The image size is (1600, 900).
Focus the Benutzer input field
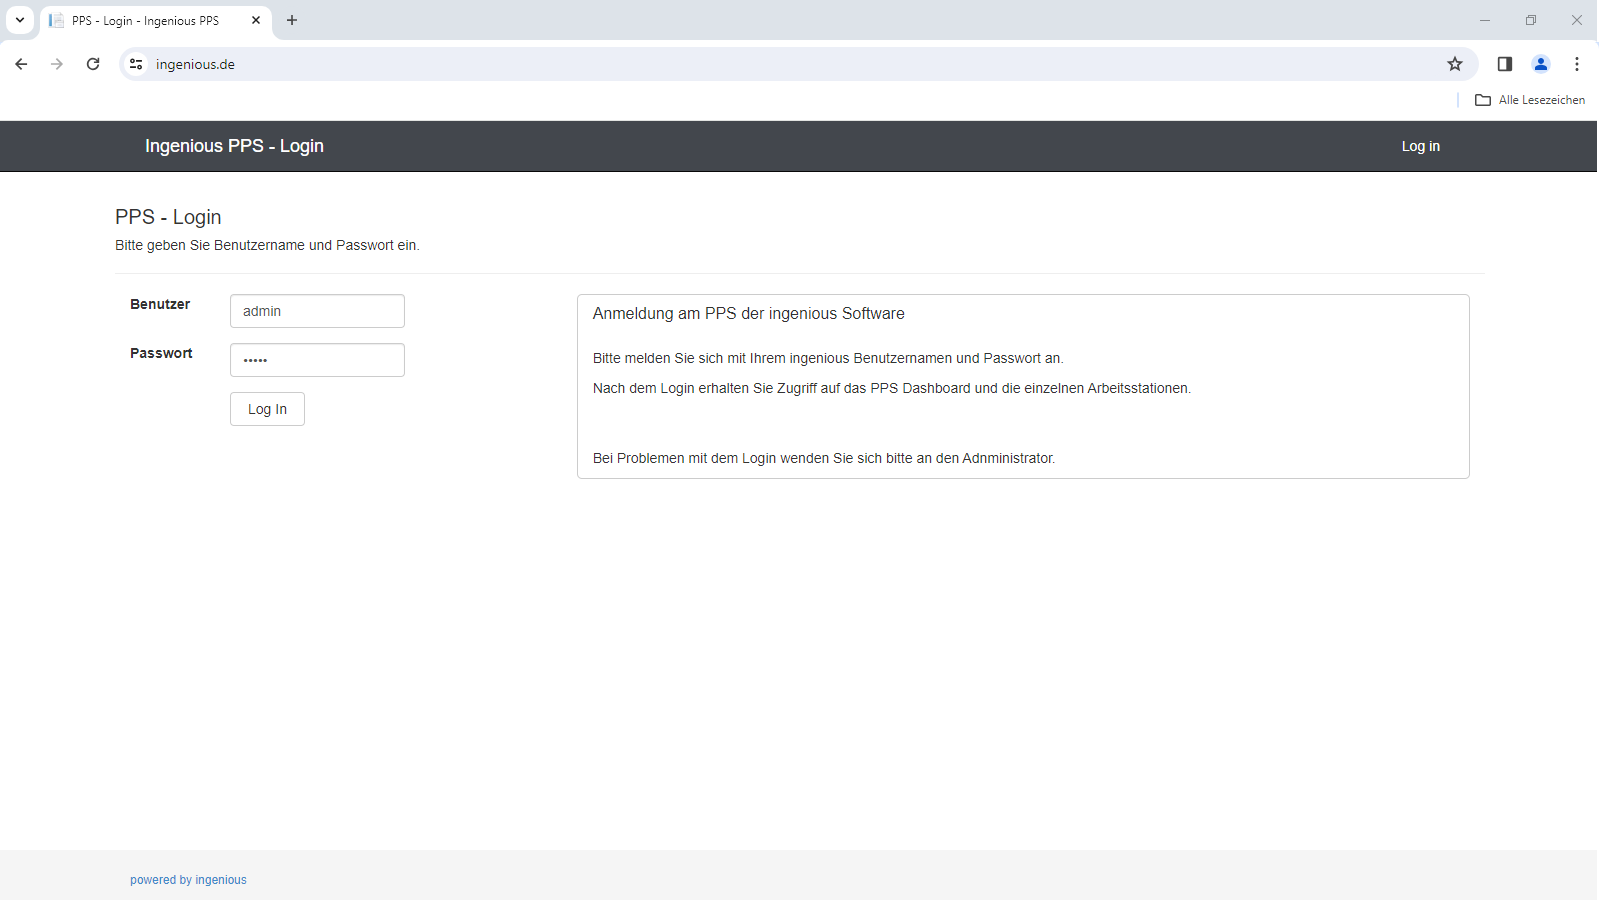pos(317,311)
